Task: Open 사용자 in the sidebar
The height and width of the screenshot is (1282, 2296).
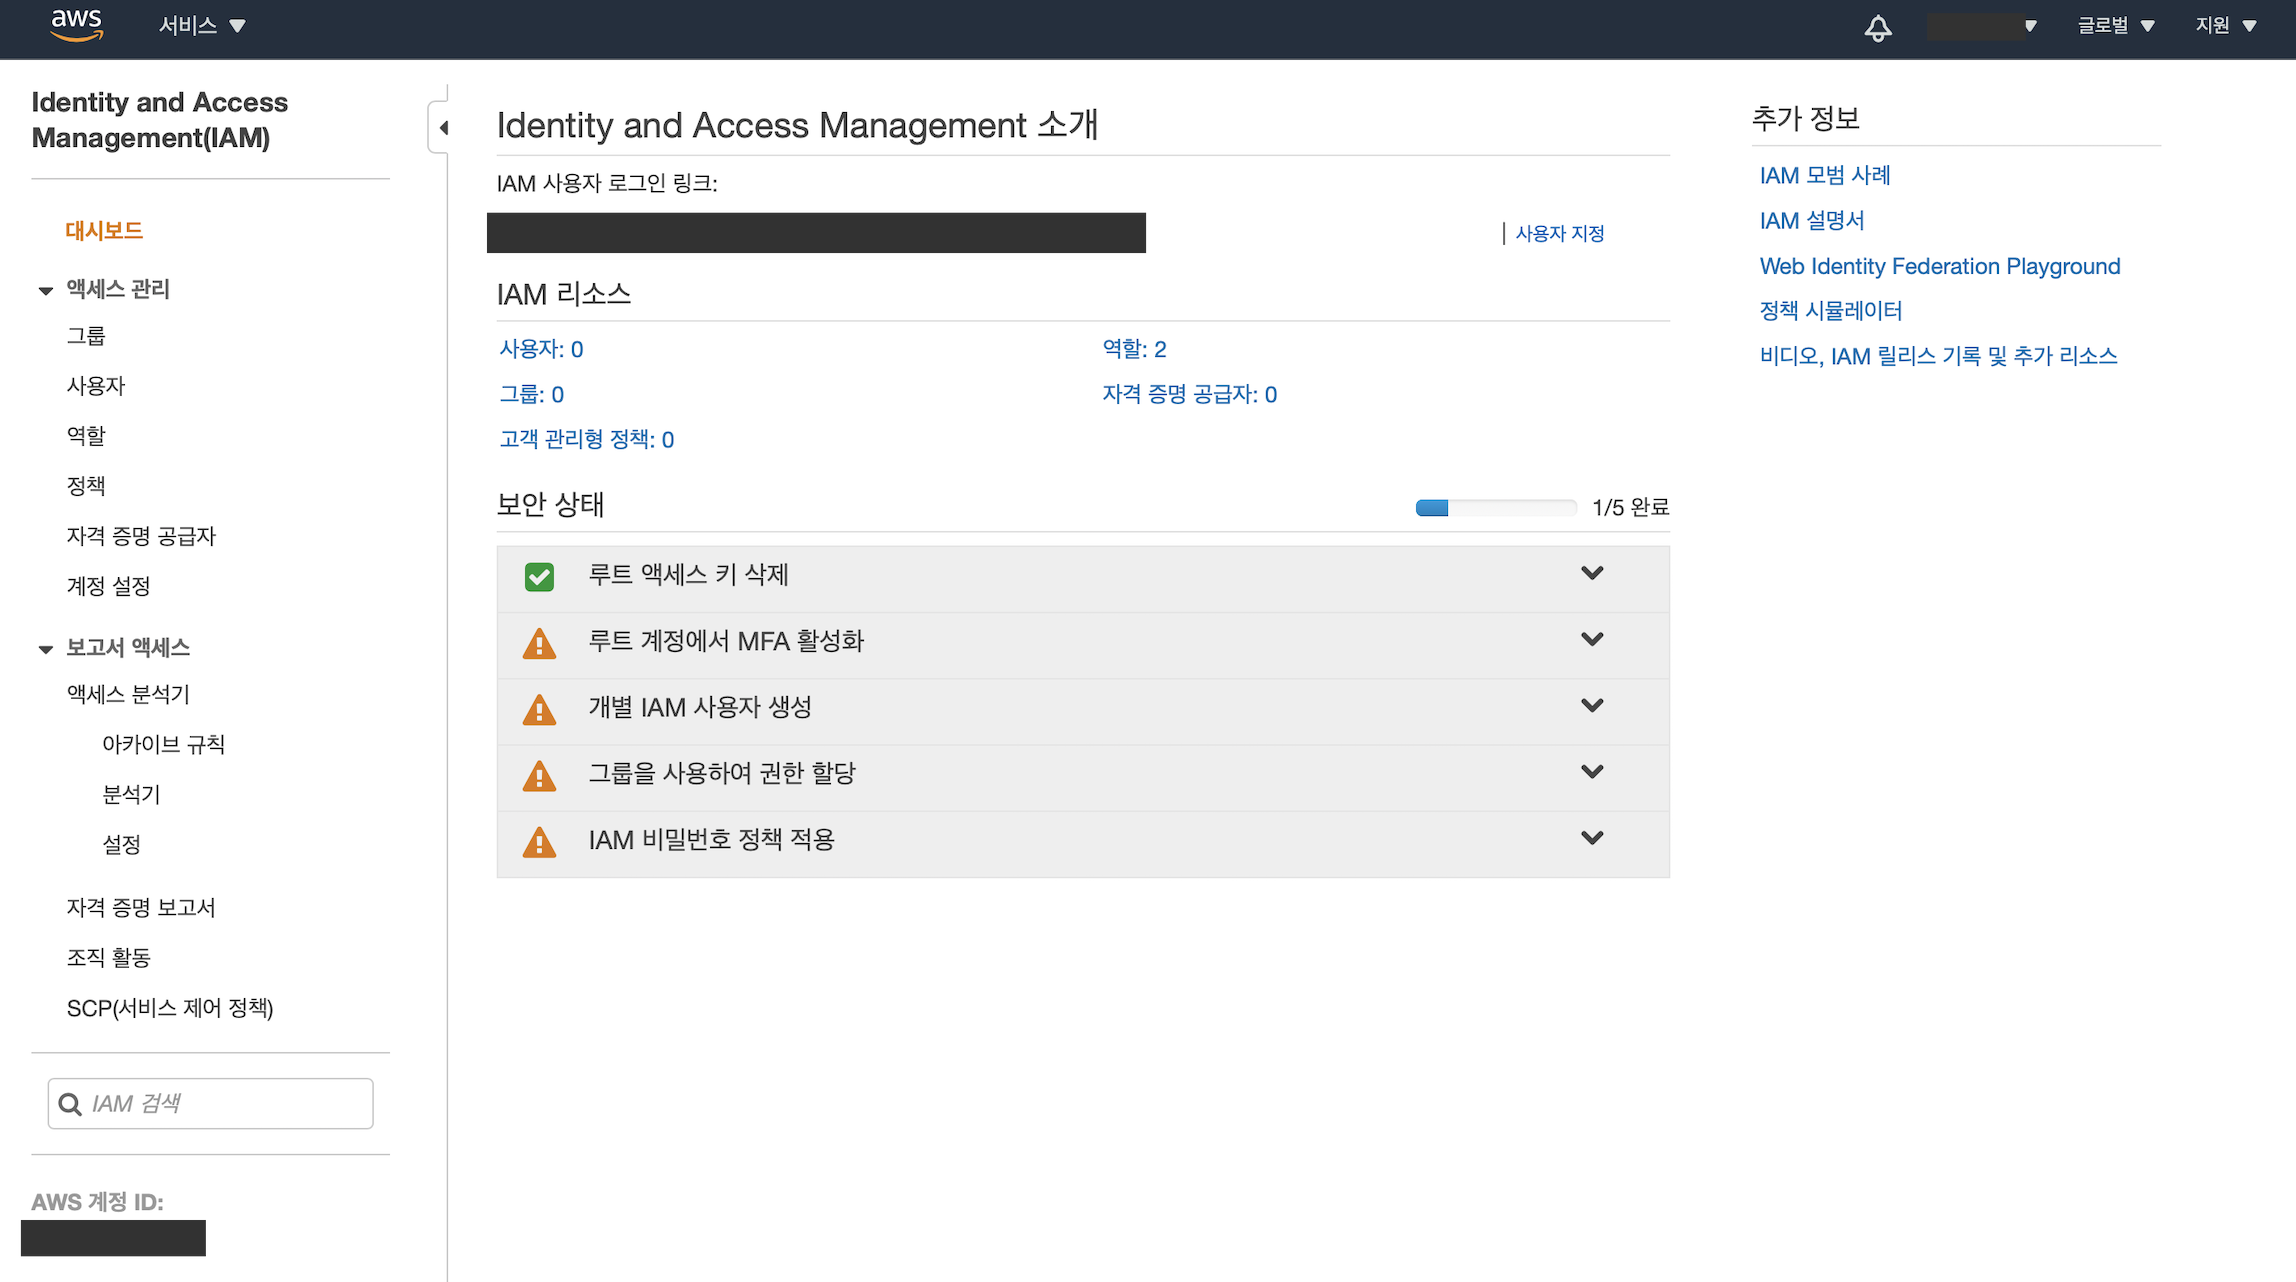Action: (96, 386)
